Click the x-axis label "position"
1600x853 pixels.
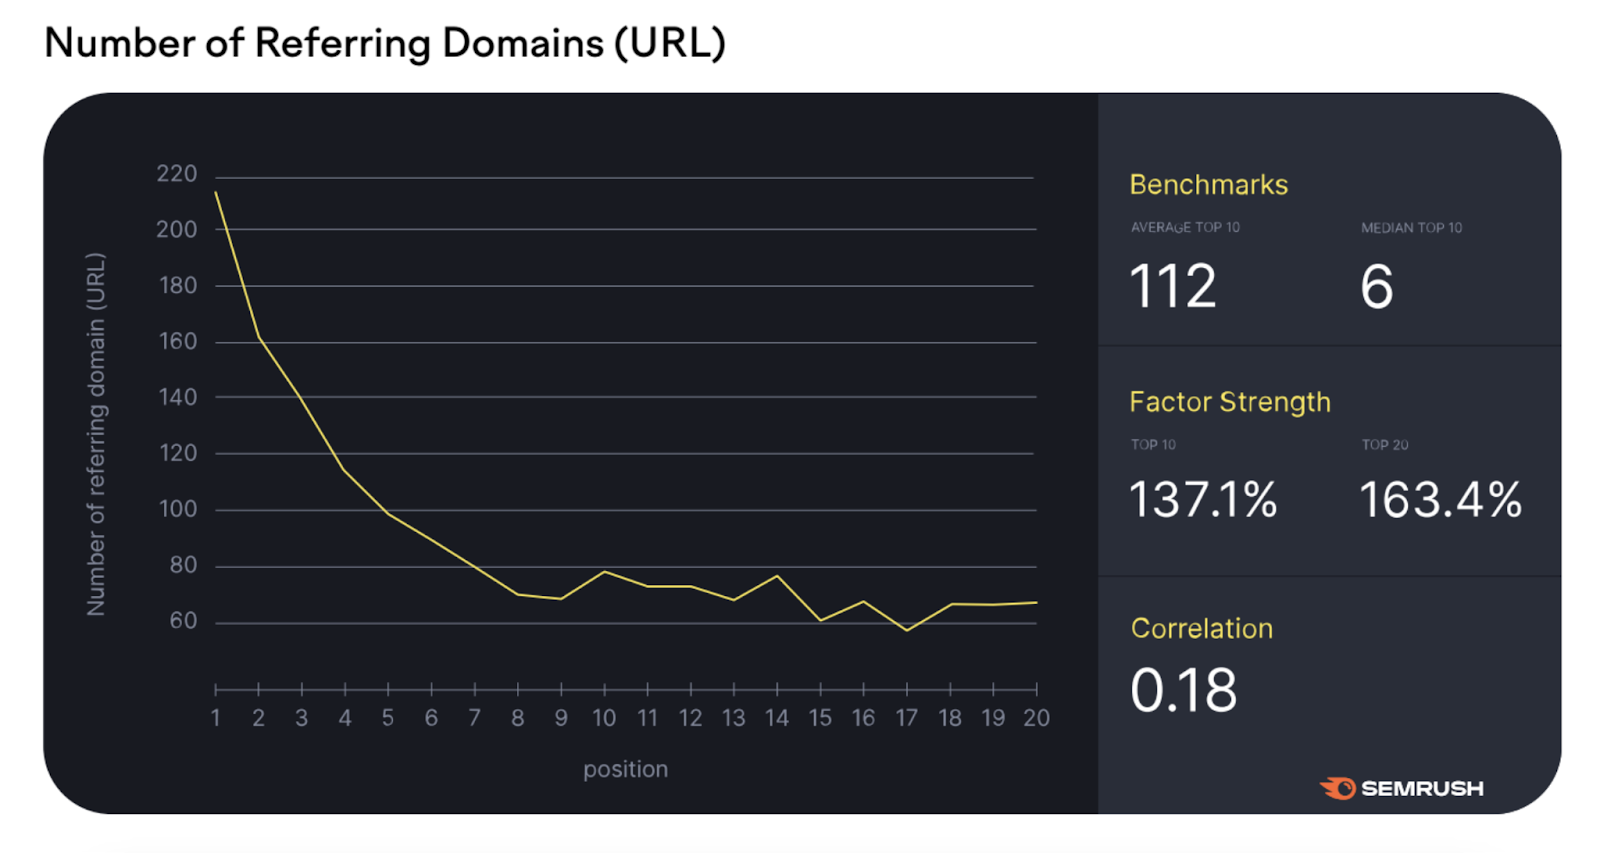[625, 769]
